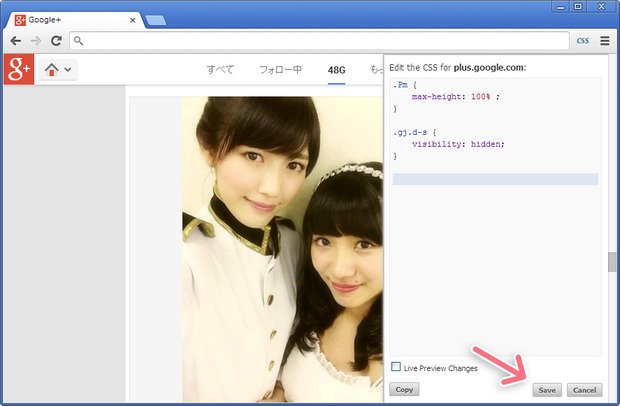Viewport: 620px width, 406px height.
Task: Switch to the フォロー中 stream tab
Action: [280, 70]
